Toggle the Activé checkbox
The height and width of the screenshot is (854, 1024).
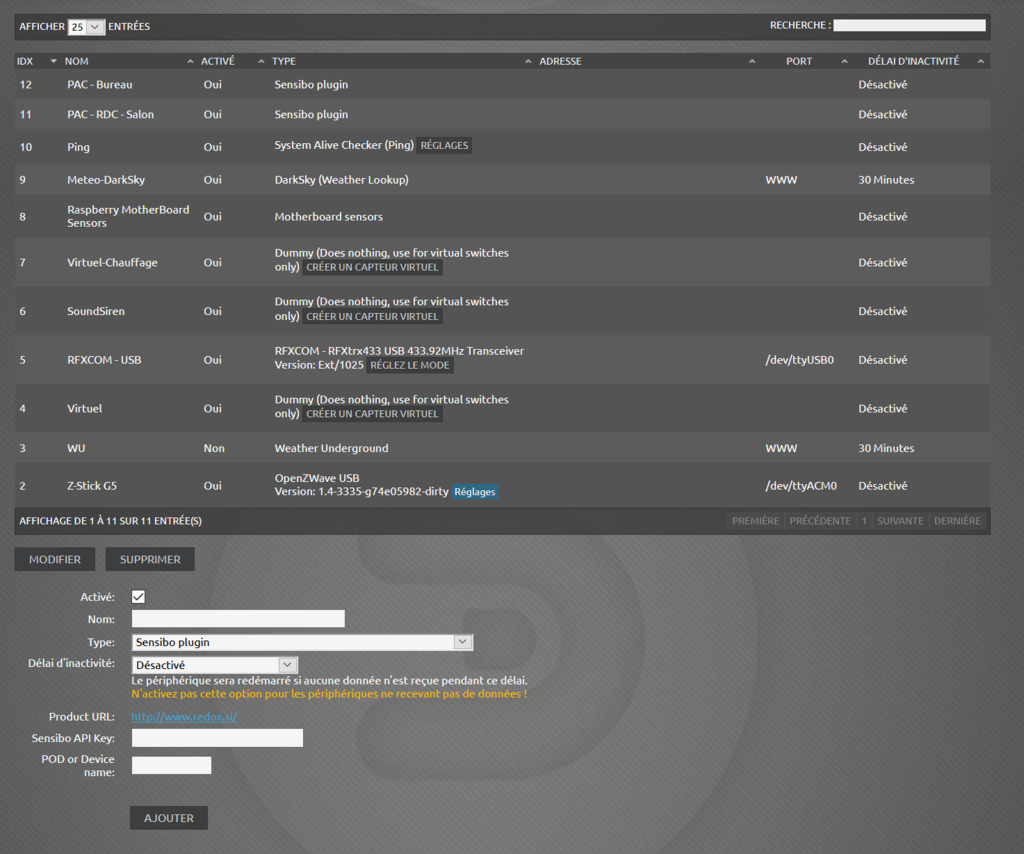(139, 597)
